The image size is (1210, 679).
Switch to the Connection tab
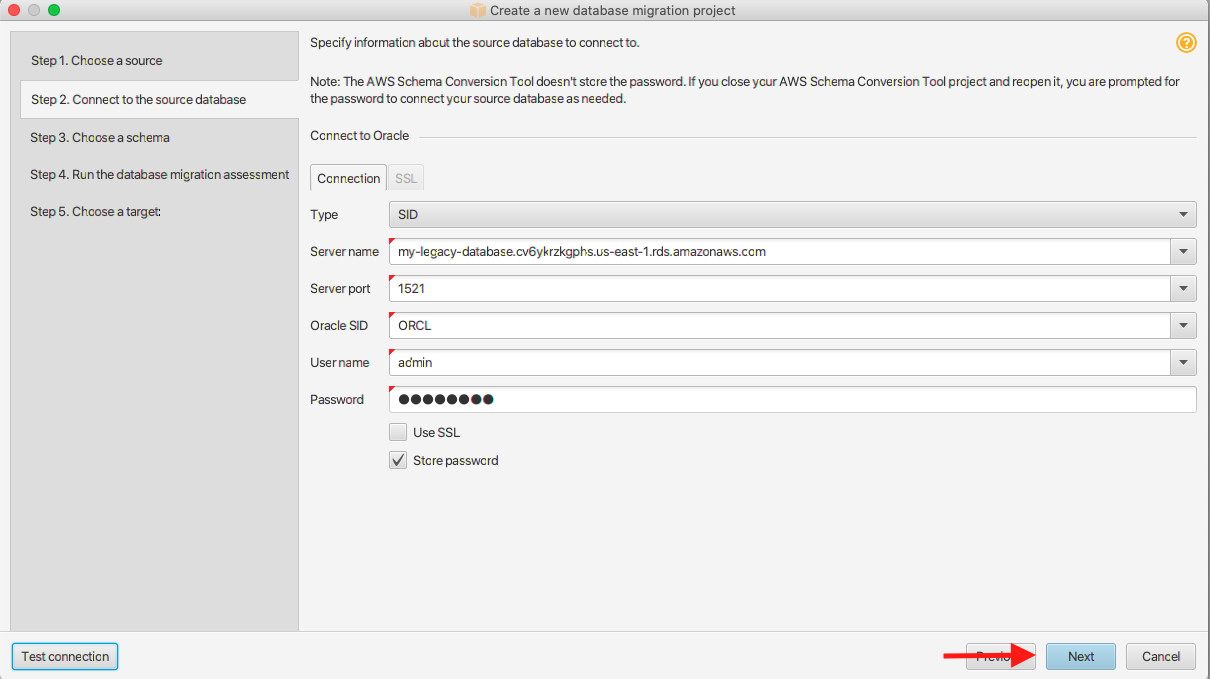[x=348, y=178]
